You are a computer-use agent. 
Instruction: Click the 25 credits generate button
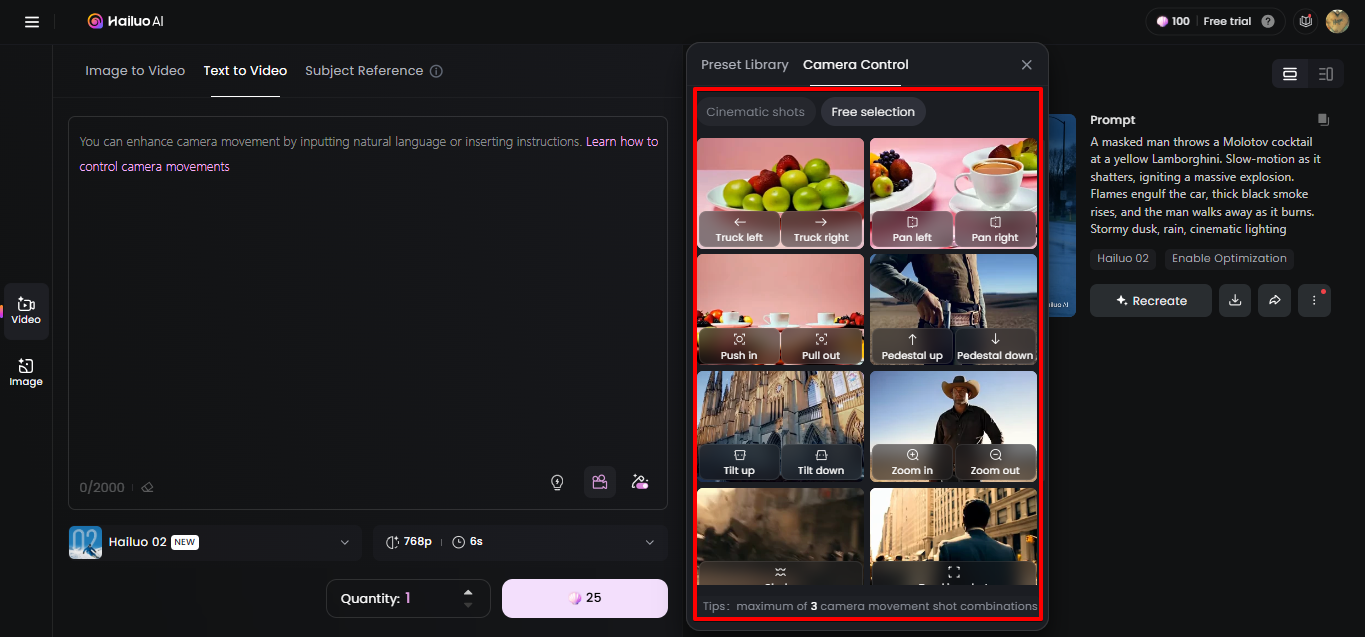[585, 598]
